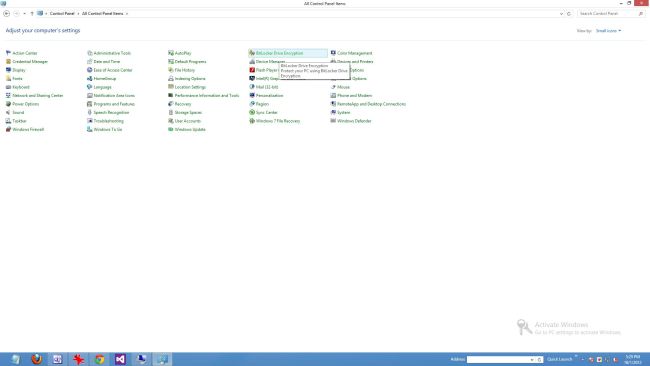This screenshot has width=650, height=366.
Task: Open Default Programs icon
Action: pyautogui.click(x=170, y=61)
